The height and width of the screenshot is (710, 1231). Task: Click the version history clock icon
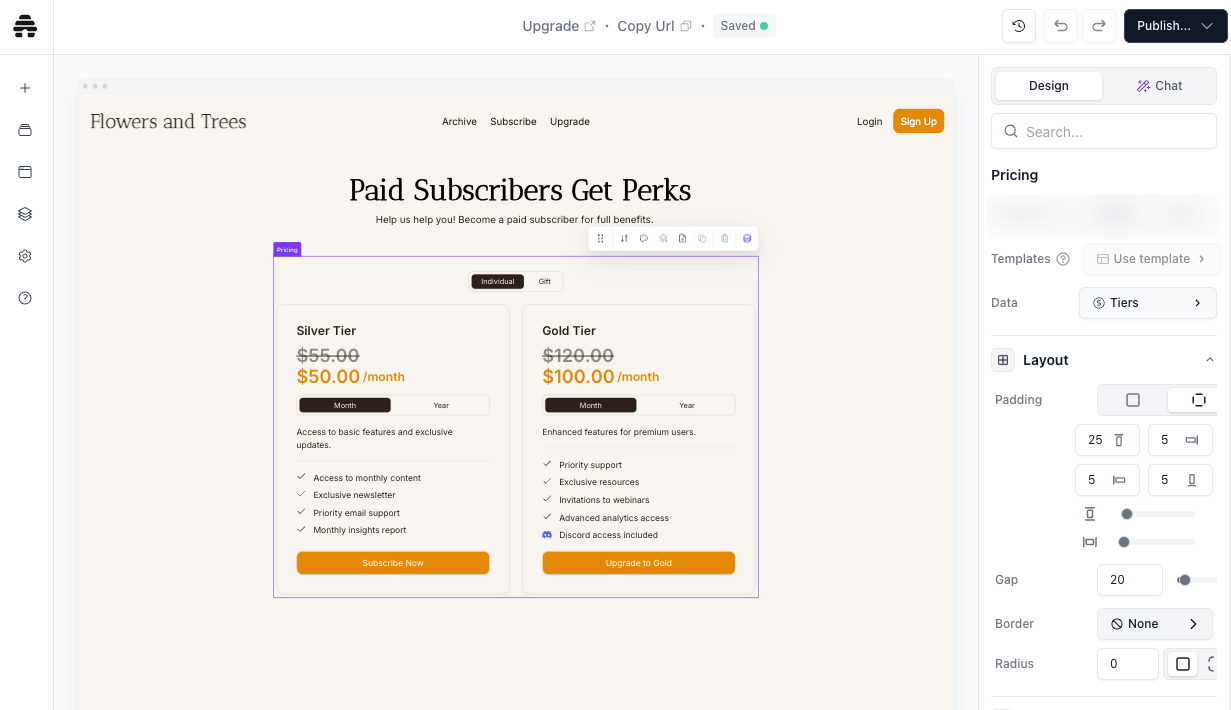click(1019, 26)
